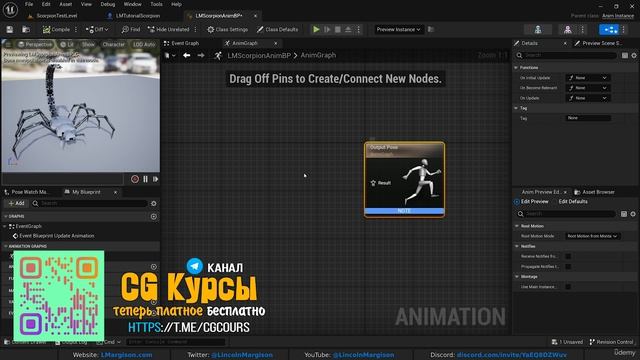Open the viewport Character menu
This screenshot has width=640, height=360.
[113, 44]
